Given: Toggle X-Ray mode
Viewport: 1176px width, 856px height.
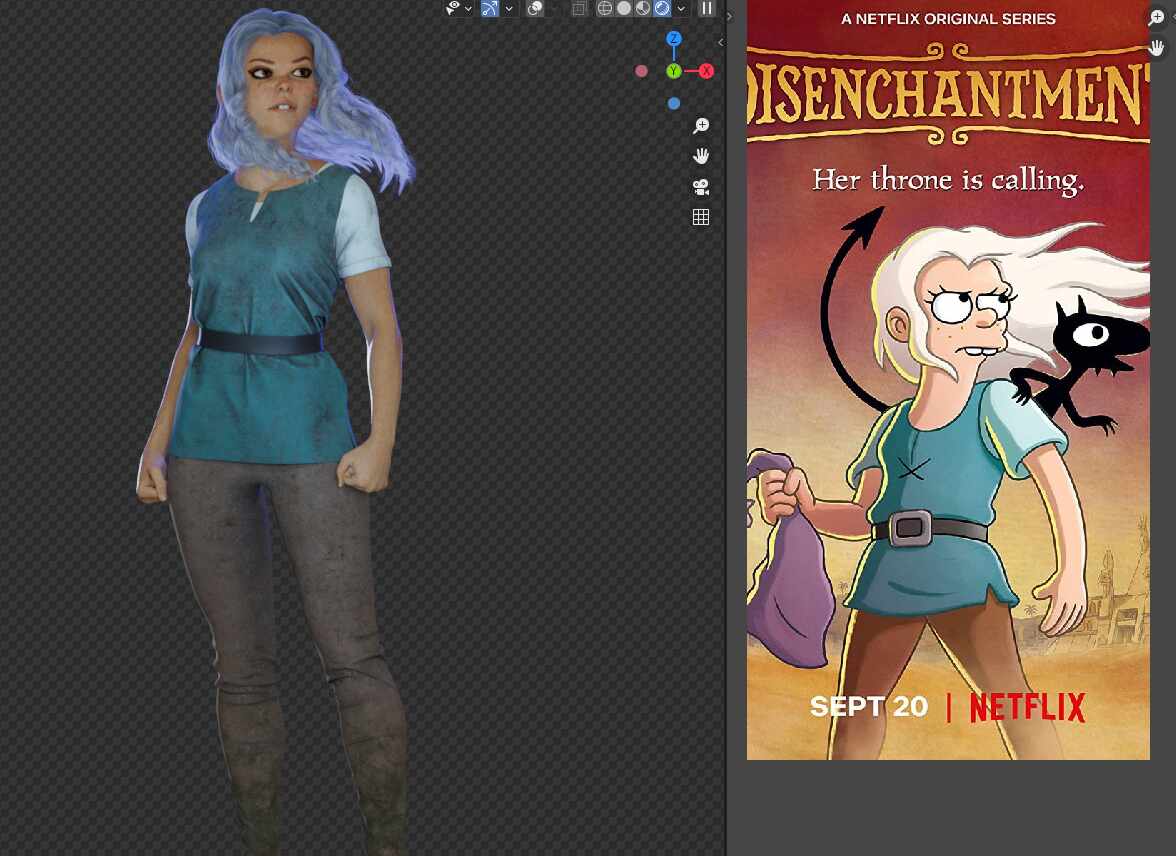Looking at the screenshot, I should click(578, 8).
